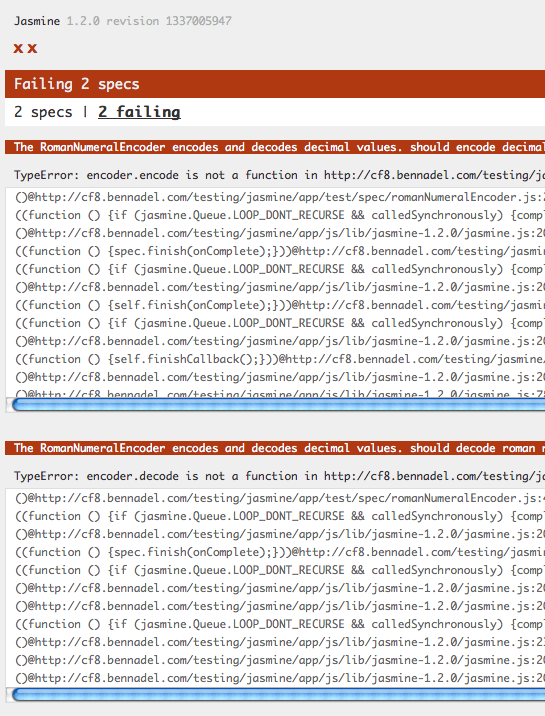The width and height of the screenshot is (545, 716).
Task: Click the 'revision 1337005947' version text
Action: 169,21
